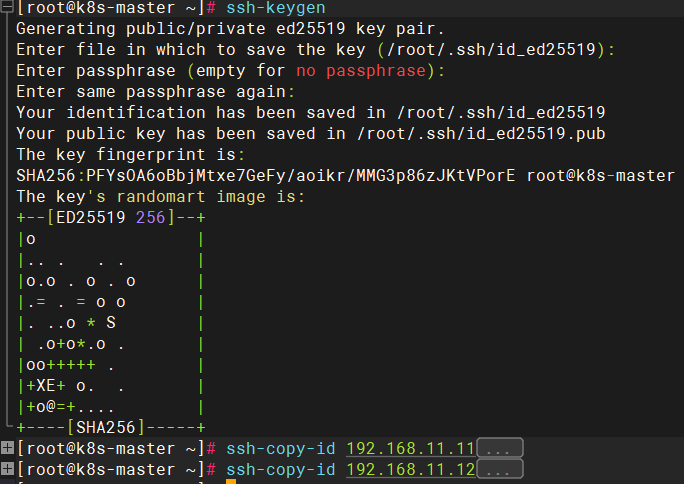Click the second ssh-copy-id command word
Image resolution: width=684 pixels, height=484 pixels.
point(280,470)
